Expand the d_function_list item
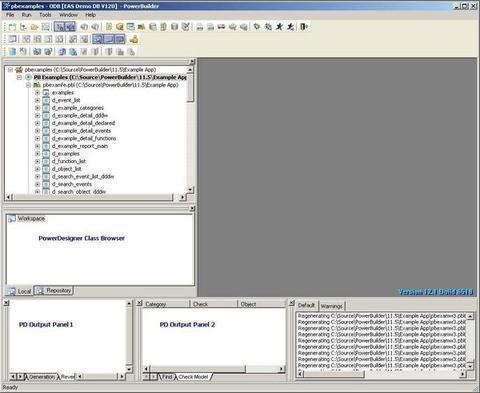The height and width of the screenshot is (393, 480). 37,161
